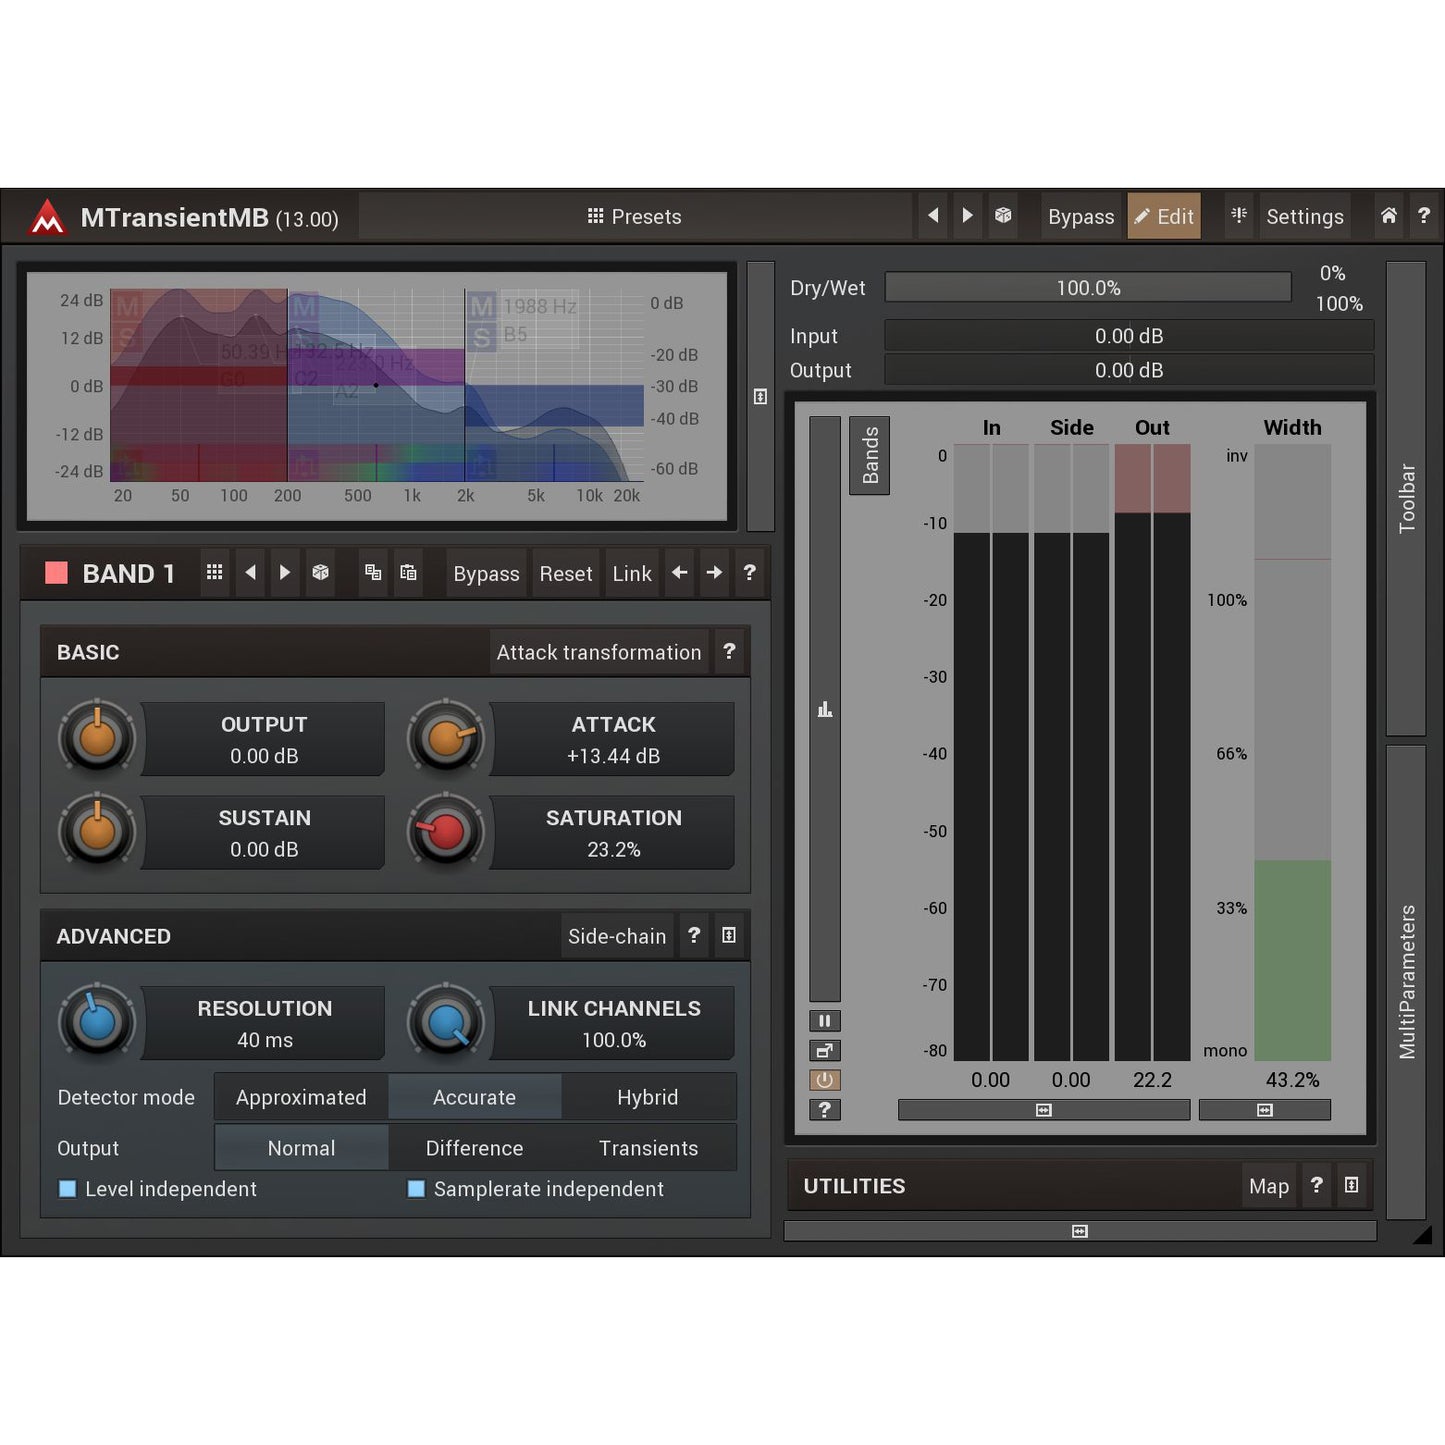The image size is (1445, 1445).
Task: Click the copy icon in Band 1 toolbar
Action: coord(373,572)
